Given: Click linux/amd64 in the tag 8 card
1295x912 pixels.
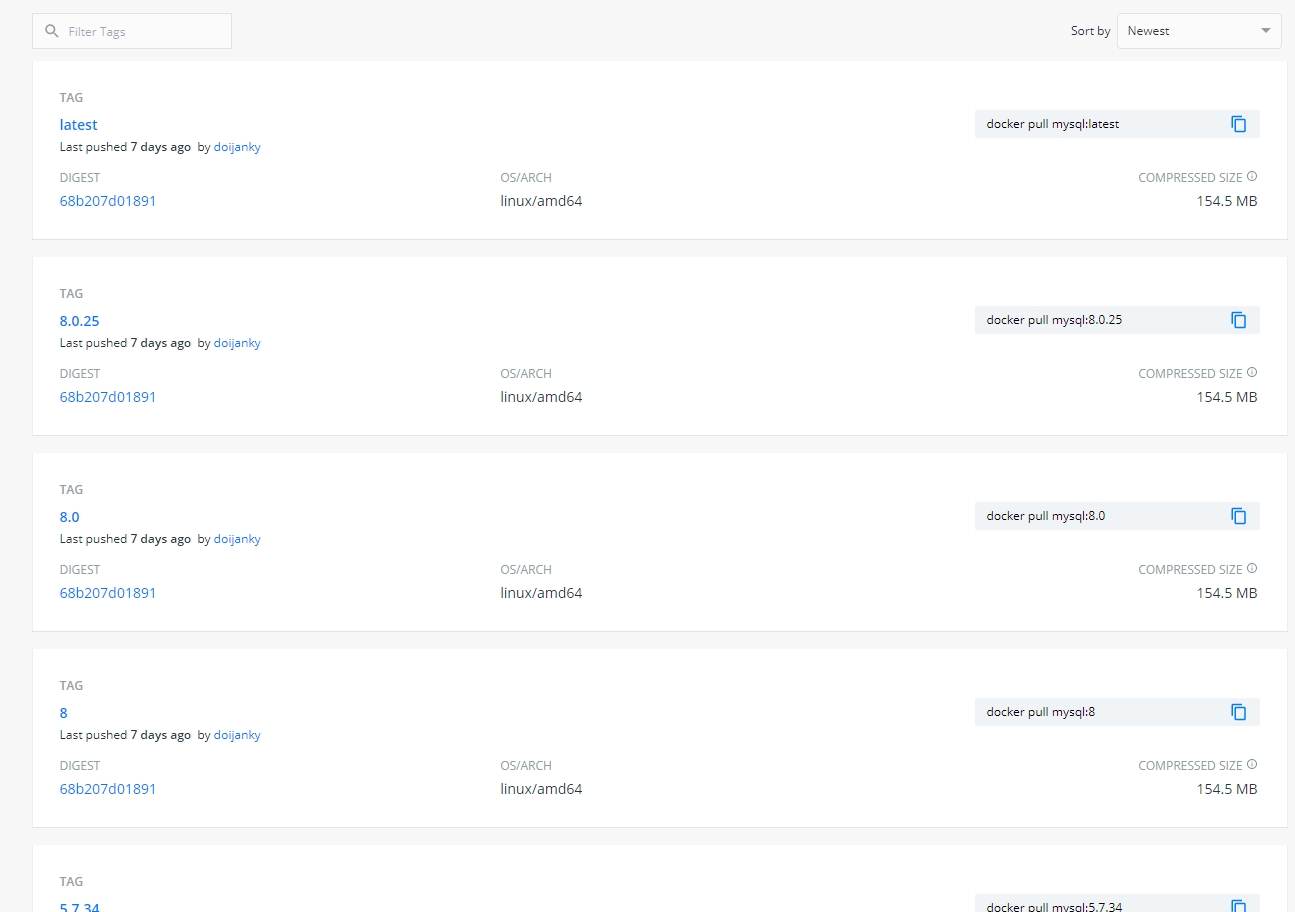Looking at the screenshot, I should (x=541, y=789).
